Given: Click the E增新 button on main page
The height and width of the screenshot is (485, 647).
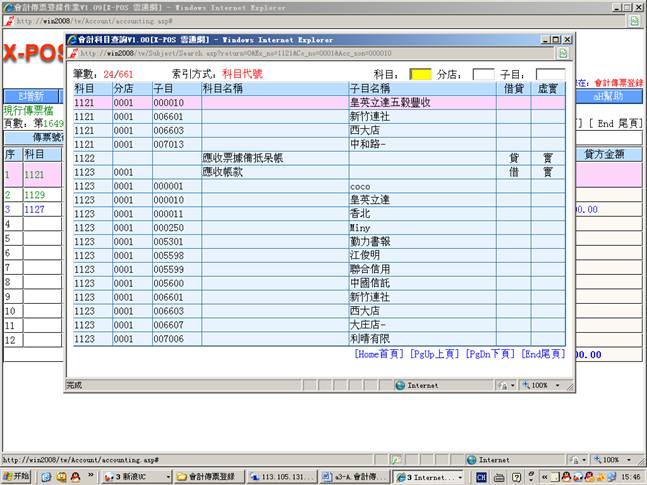Looking at the screenshot, I should tap(28, 95).
